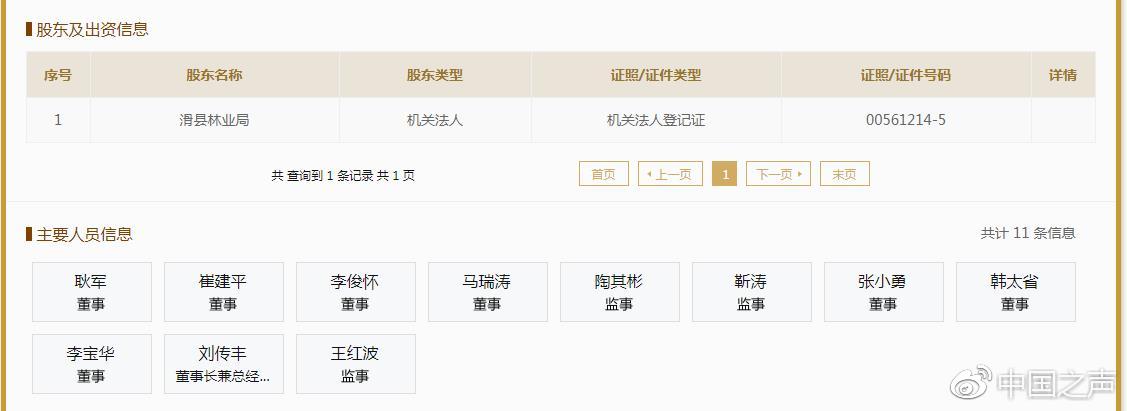Select page number 1
This screenshot has width=1127, height=411.
point(725,174)
